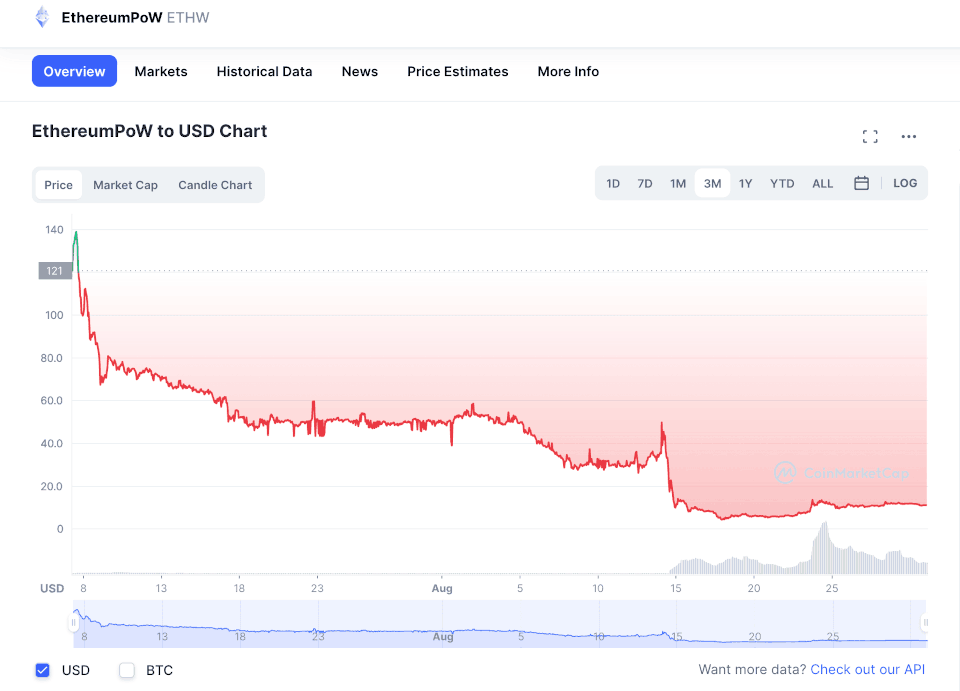Image resolution: width=960 pixels, height=691 pixels.
Task: Open fullscreen chart view
Action: [x=870, y=136]
